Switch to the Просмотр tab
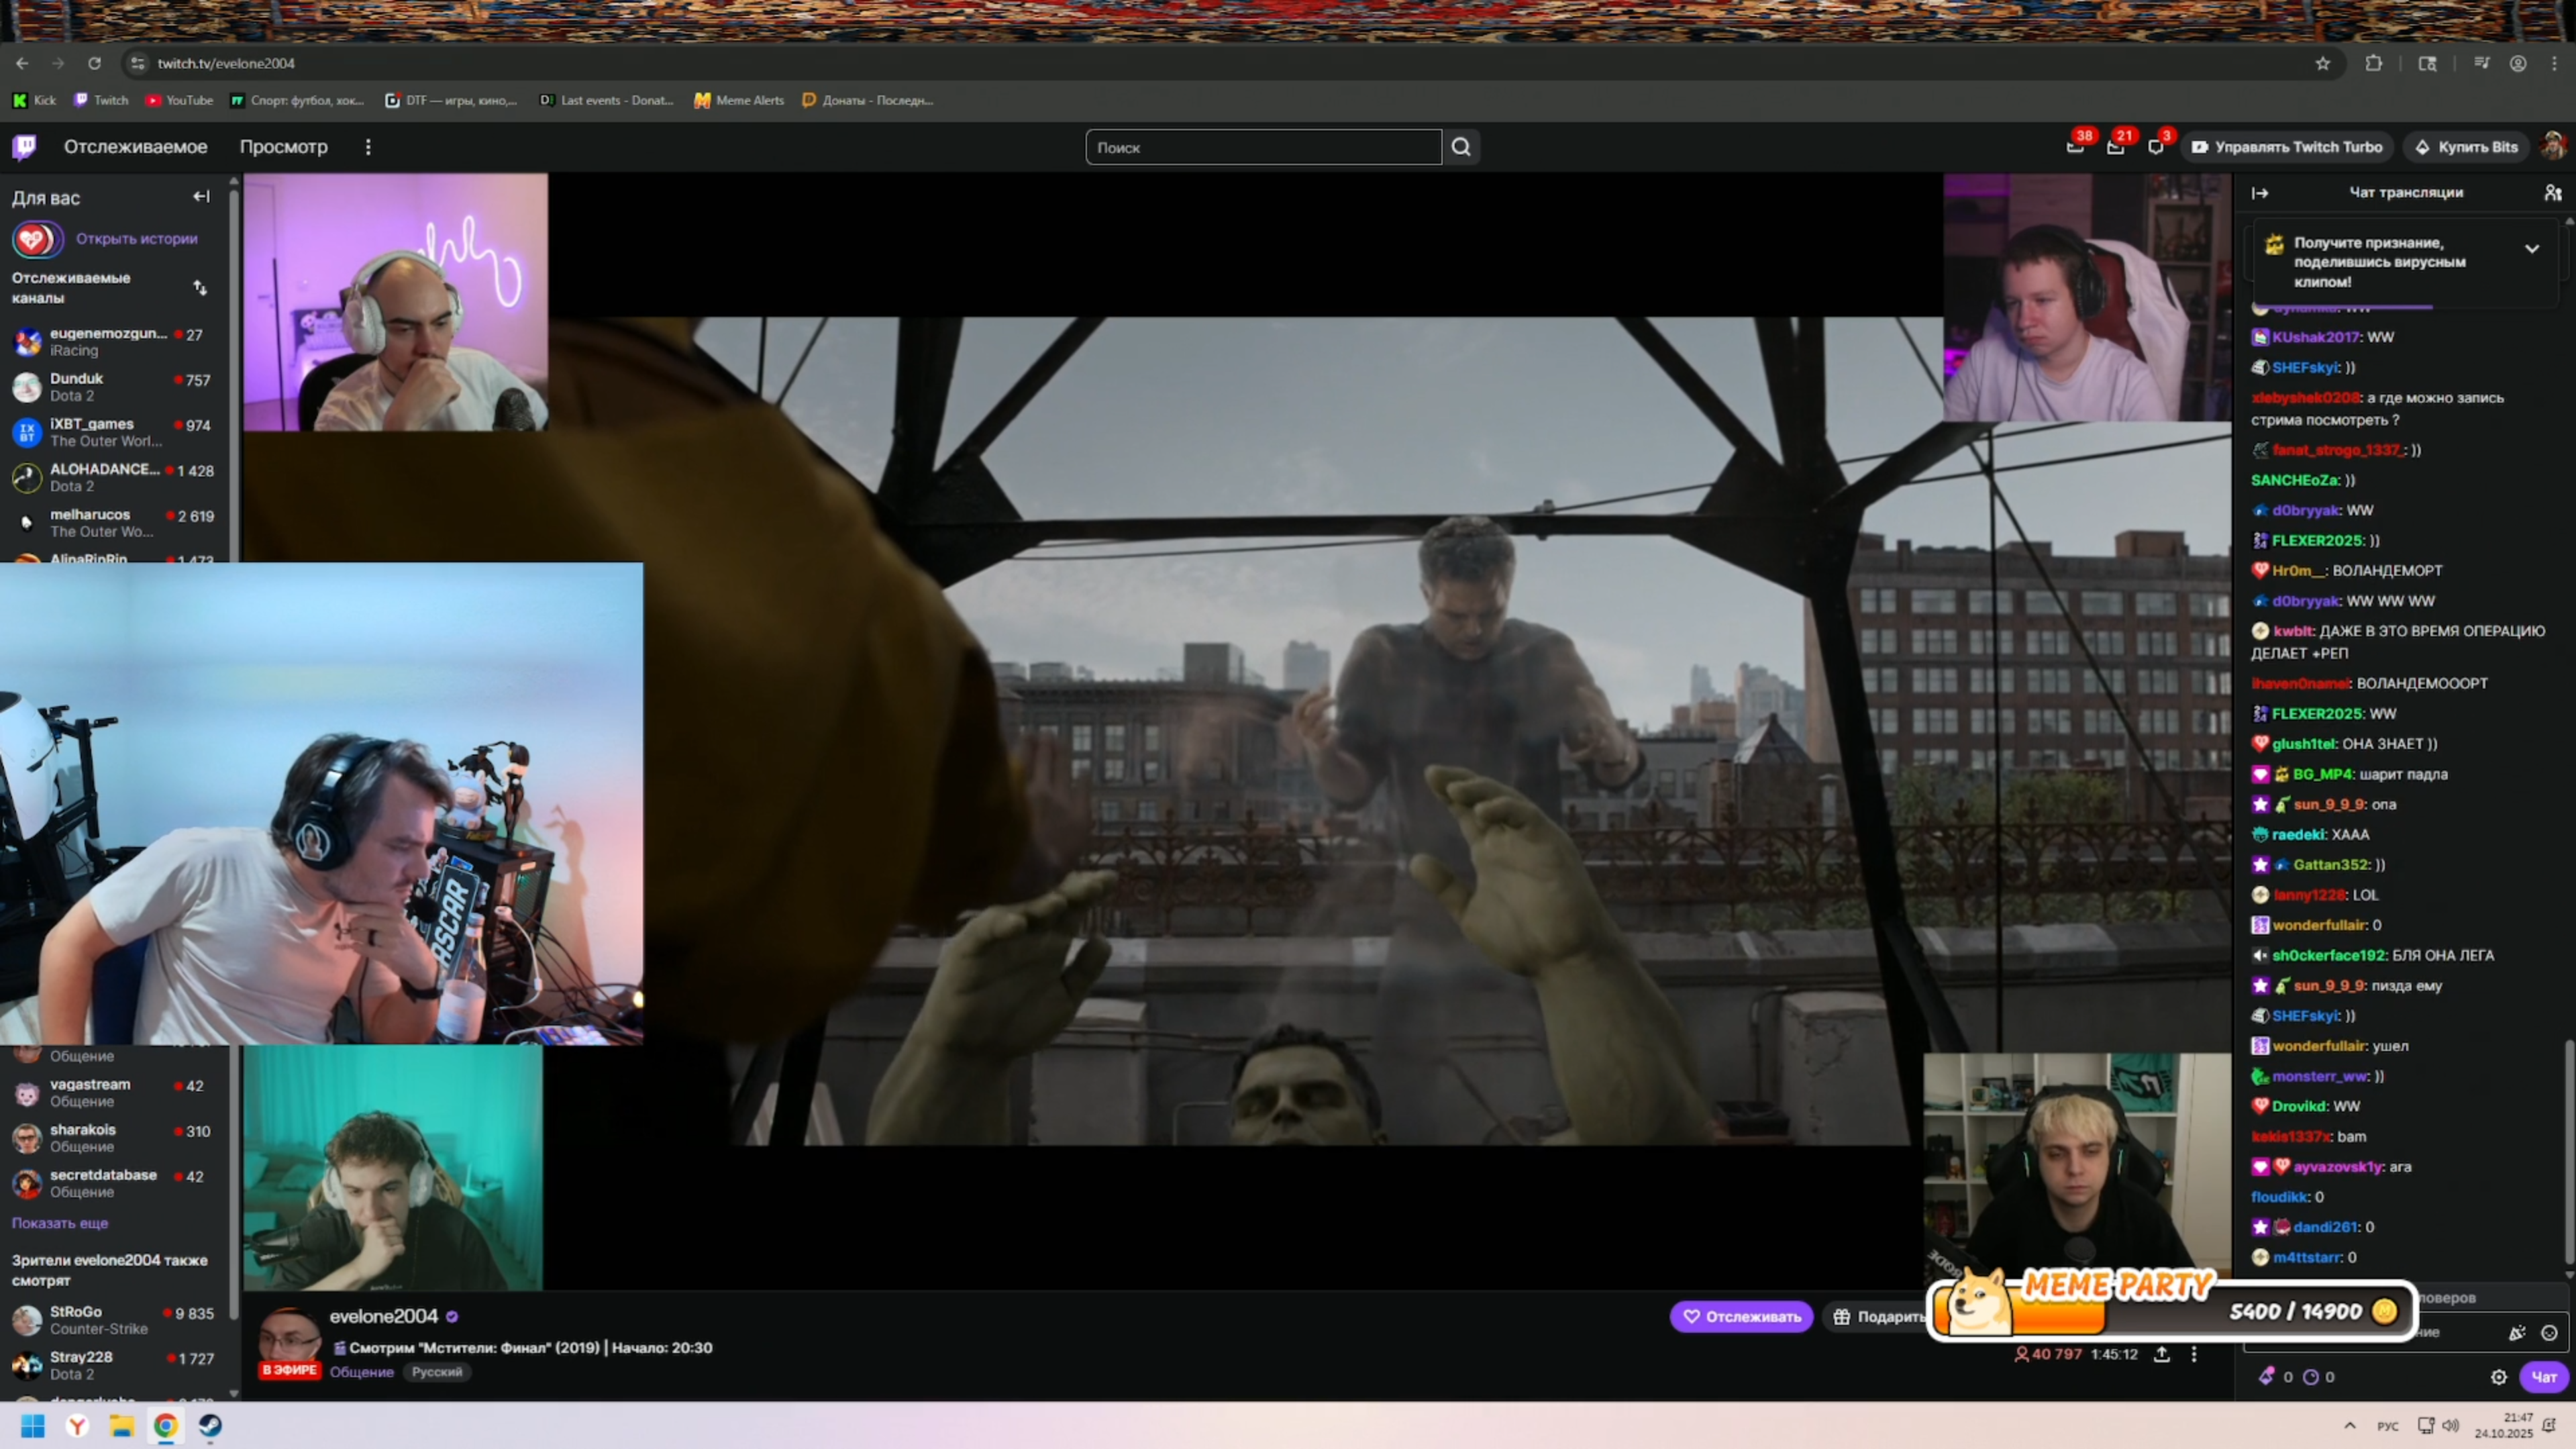This screenshot has width=2576, height=1449. tap(283, 147)
